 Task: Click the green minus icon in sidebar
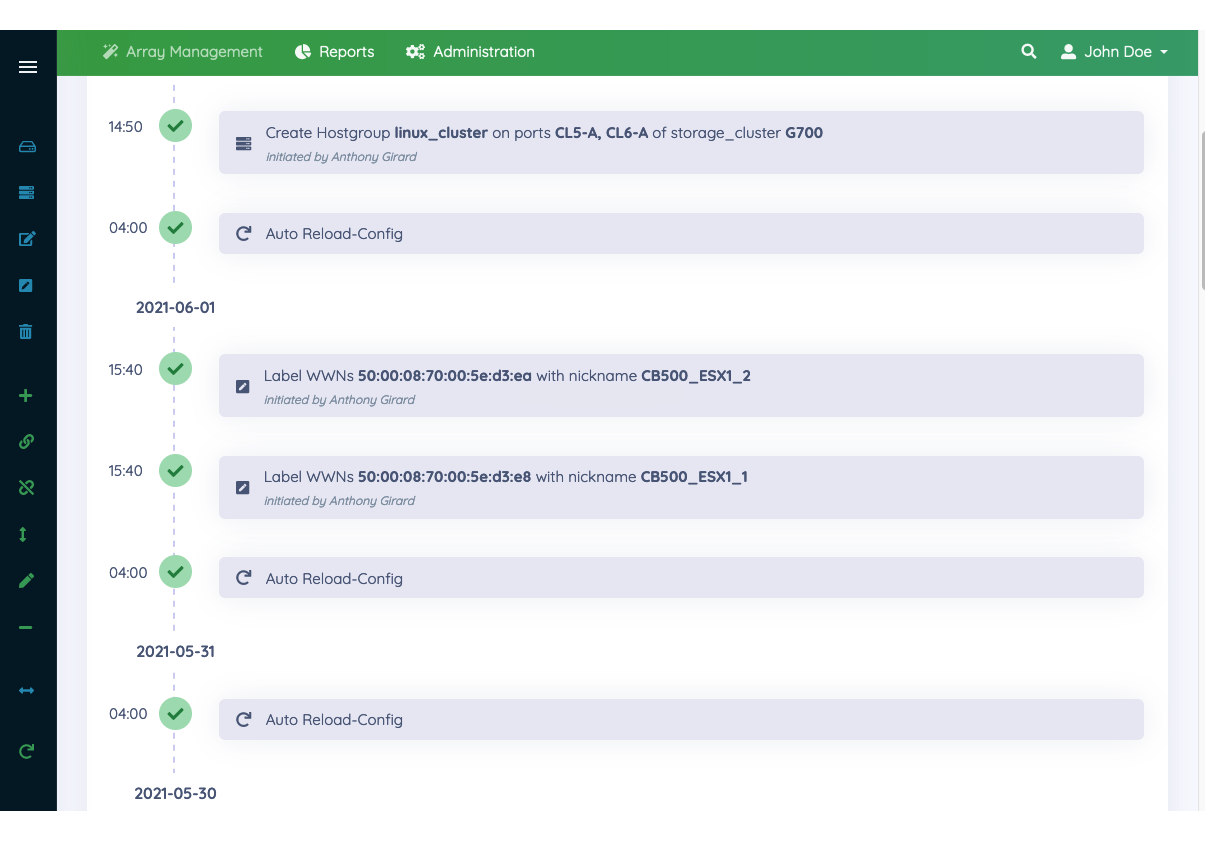click(x=26, y=627)
